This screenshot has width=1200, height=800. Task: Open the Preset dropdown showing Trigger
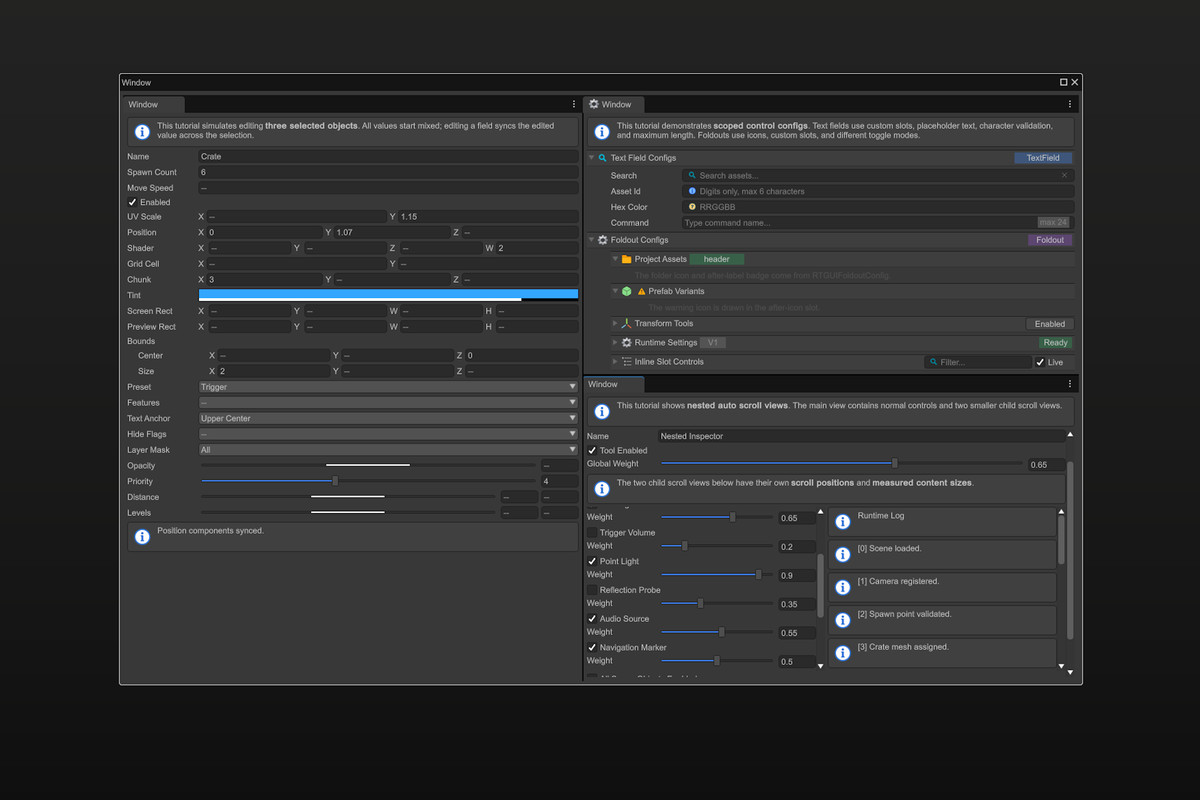pos(388,387)
